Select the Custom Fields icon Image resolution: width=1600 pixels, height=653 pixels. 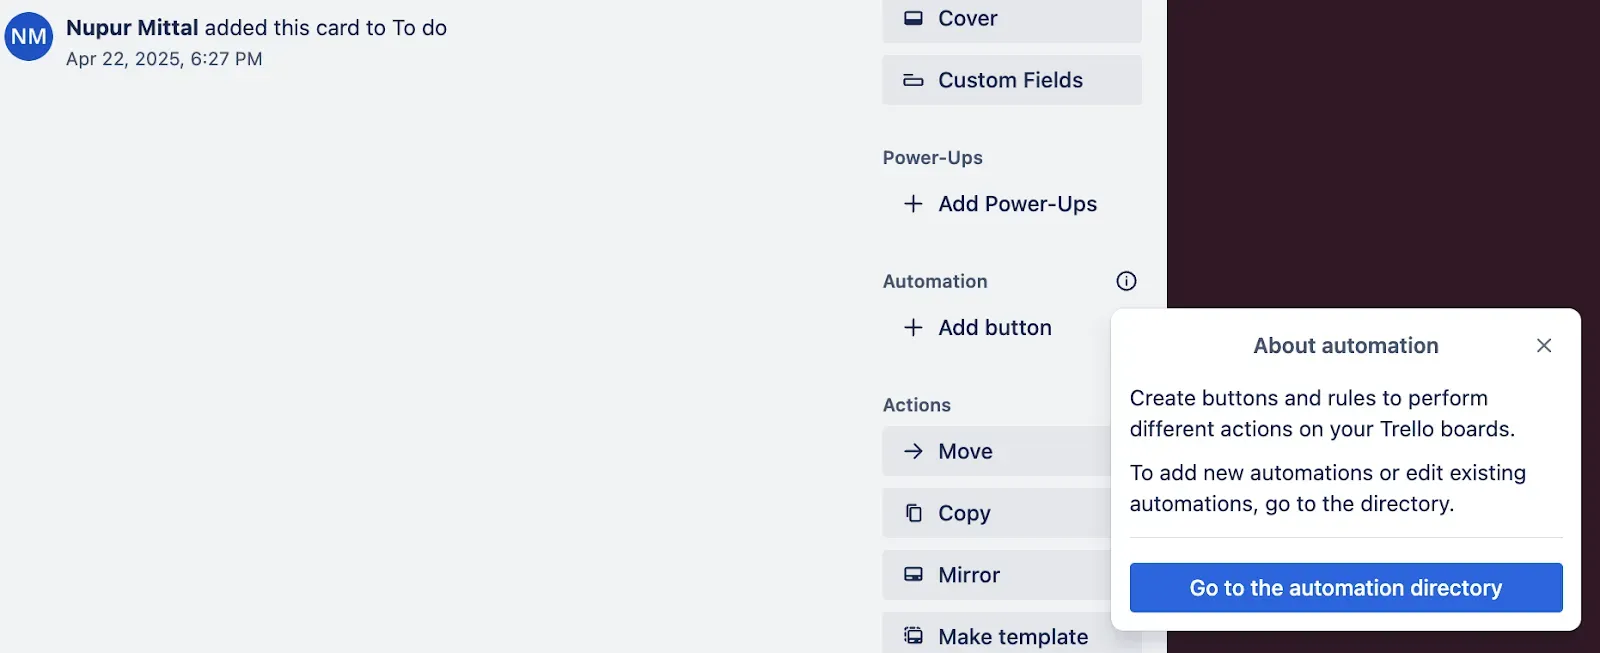913,80
